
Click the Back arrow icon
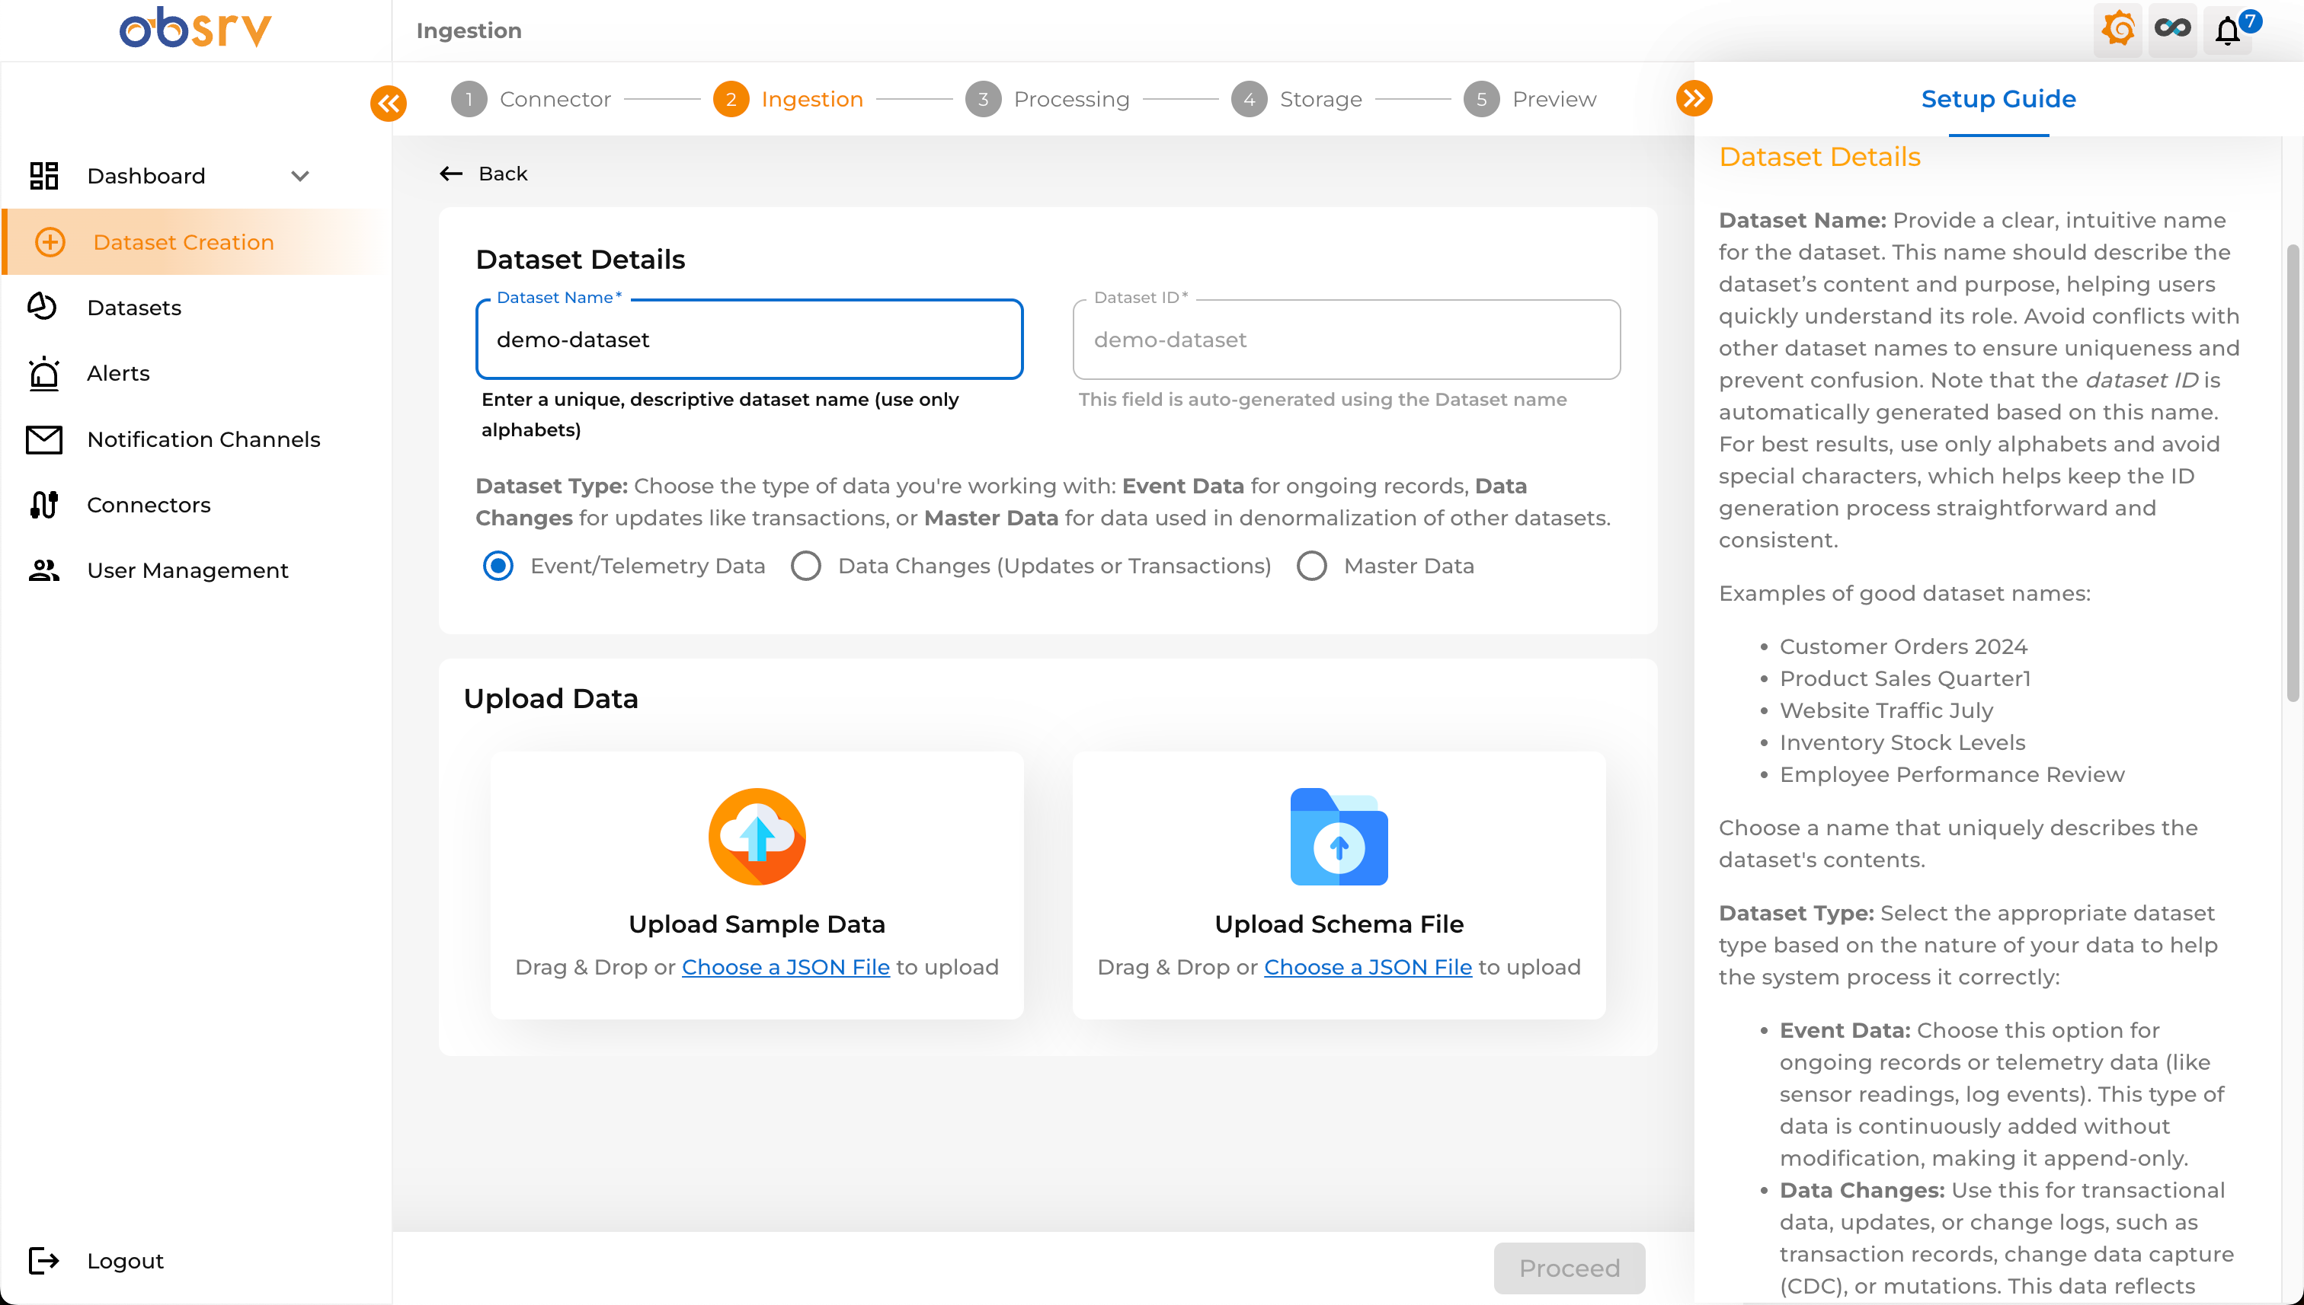pyautogui.click(x=451, y=174)
